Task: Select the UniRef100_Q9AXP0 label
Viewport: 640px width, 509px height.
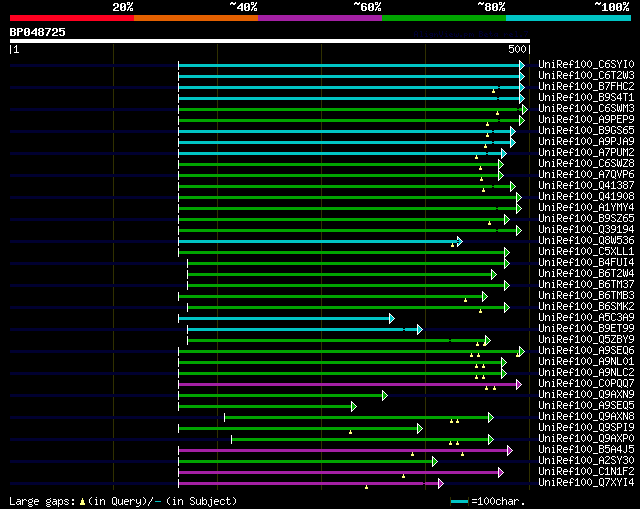Action: point(586,439)
